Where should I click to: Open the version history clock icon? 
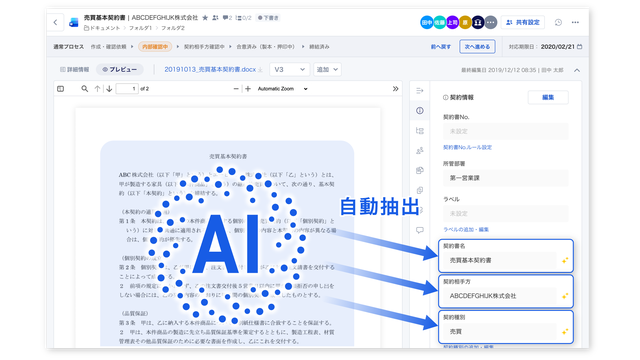pos(558,22)
